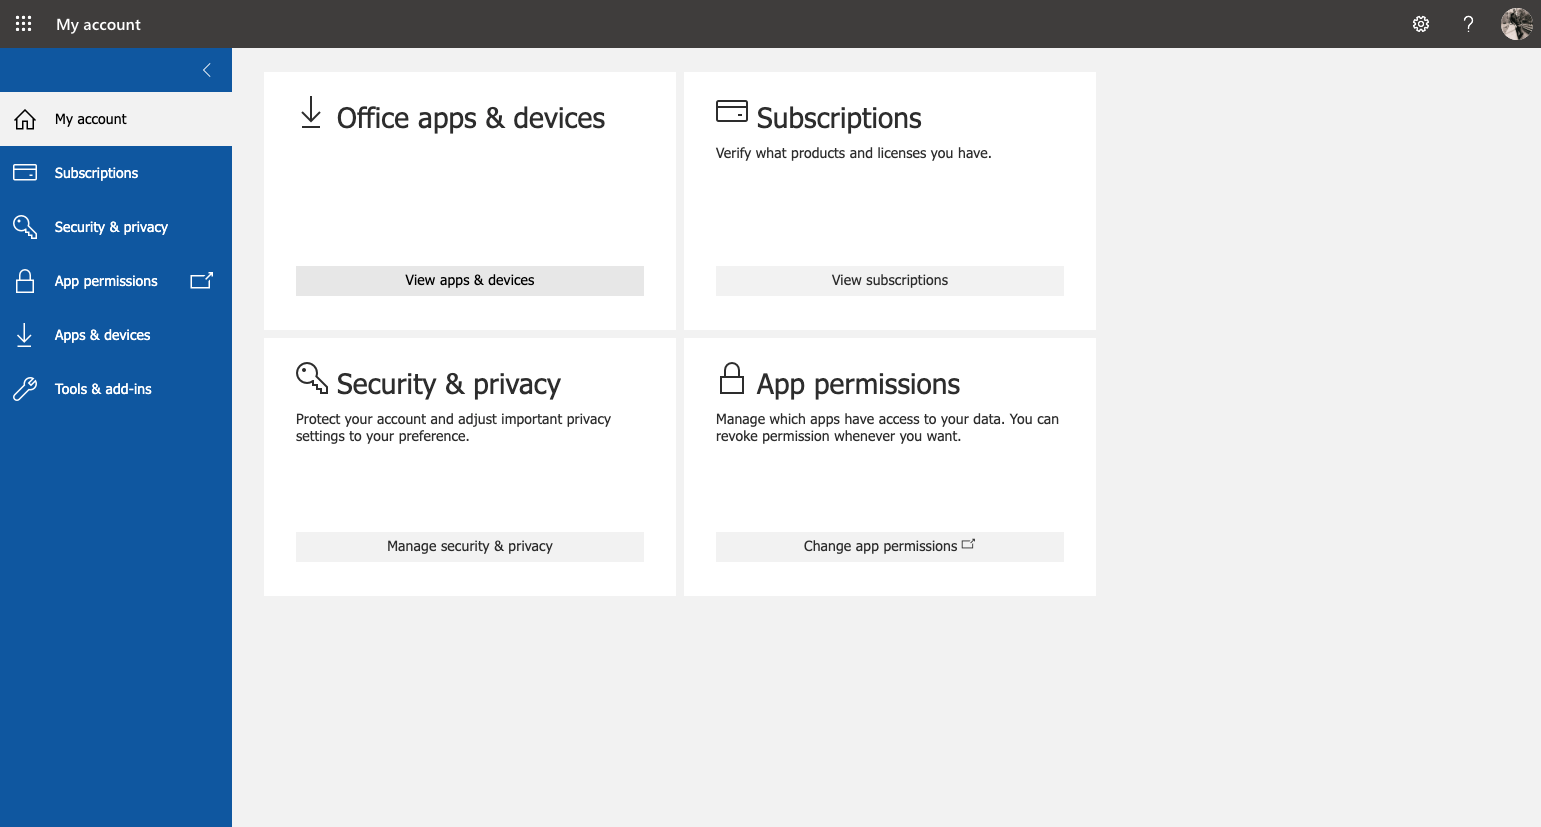Click the card icon on Subscriptions tile
The width and height of the screenshot is (1541, 827).
pos(732,111)
